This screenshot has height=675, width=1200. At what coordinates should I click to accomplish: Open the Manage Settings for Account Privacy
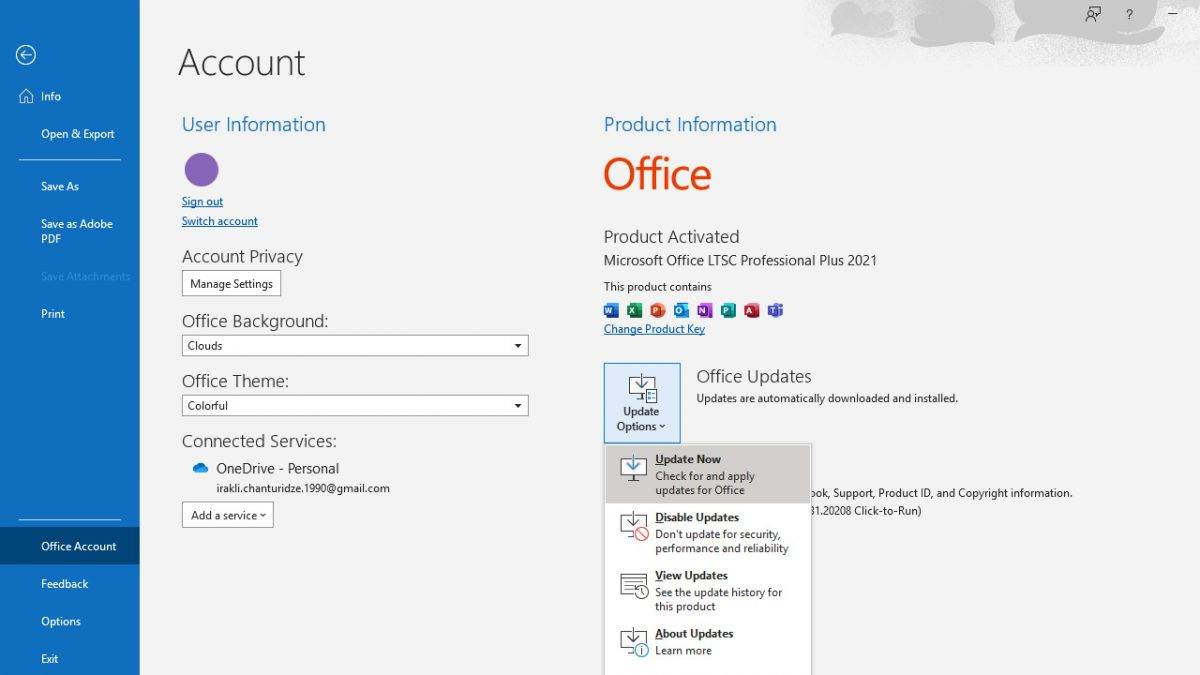point(231,283)
